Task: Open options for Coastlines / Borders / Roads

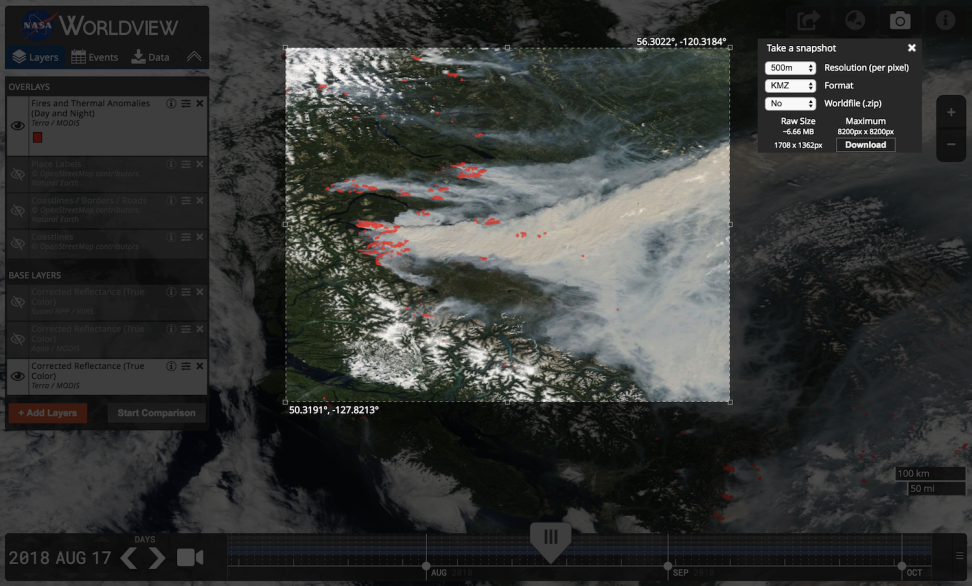Action: pyautogui.click(x=186, y=200)
